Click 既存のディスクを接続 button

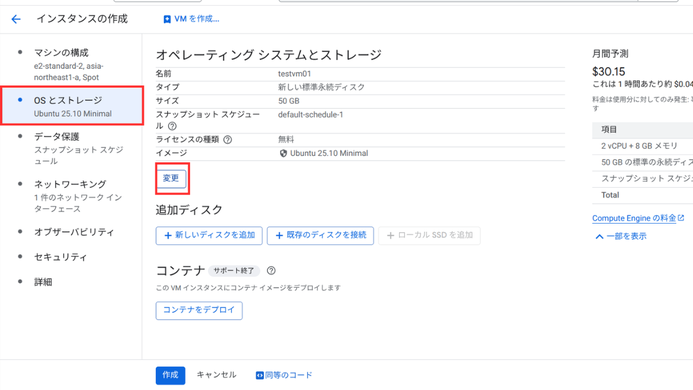click(x=320, y=235)
